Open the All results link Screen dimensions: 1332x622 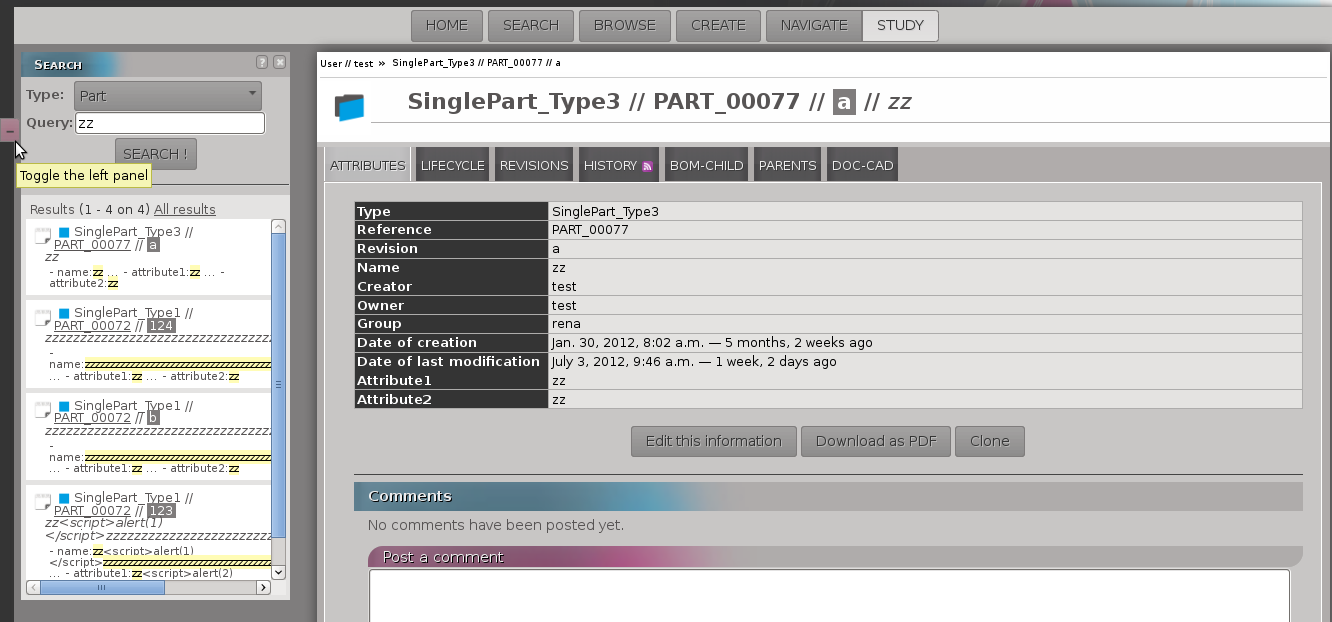(x=184, y=210)
